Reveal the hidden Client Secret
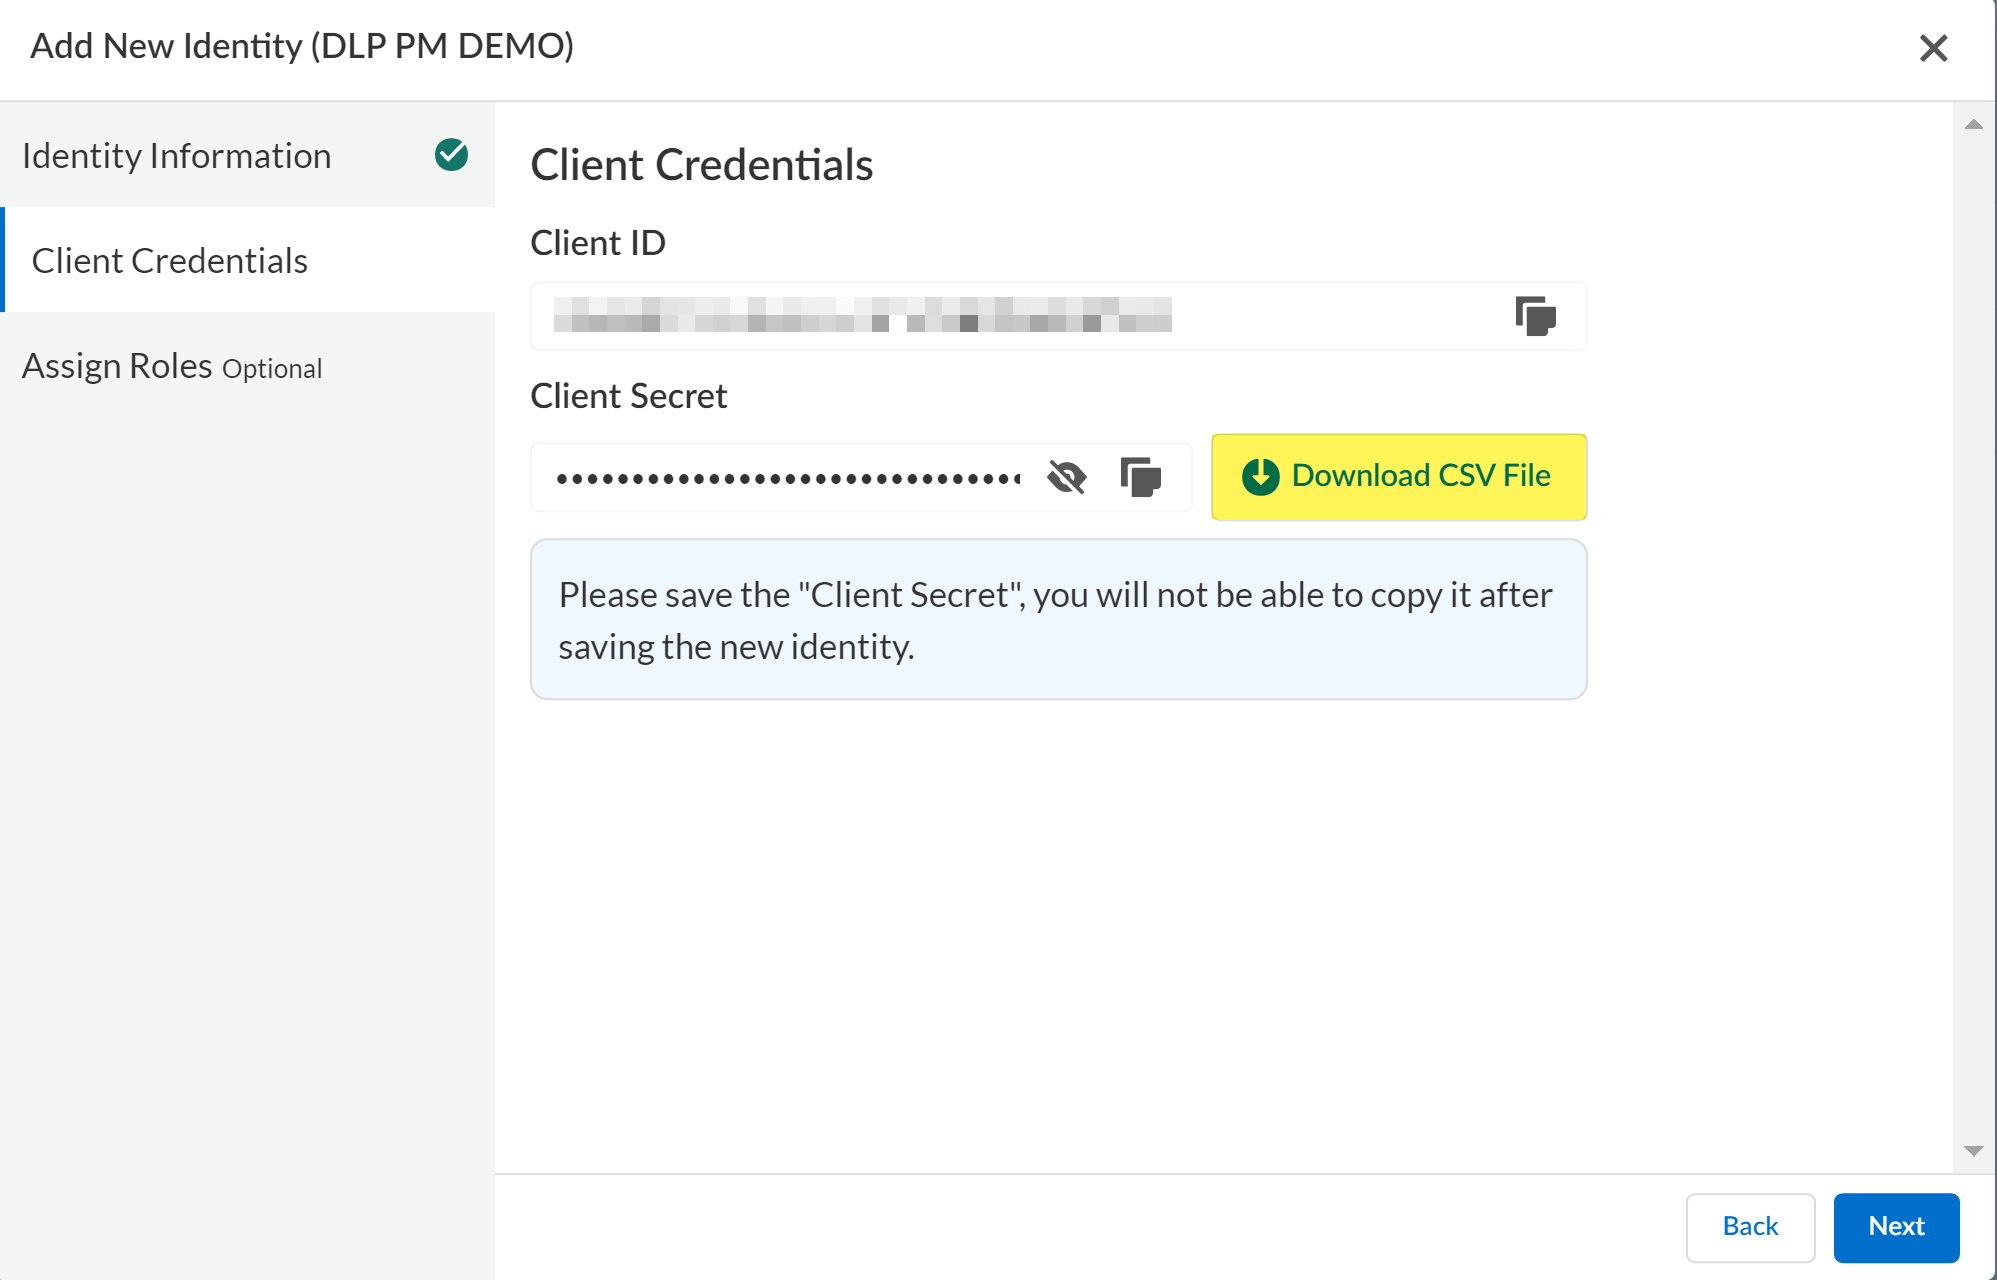Image resolution: width=1997 pixels, height=1280 pixels. [1066, 477]
